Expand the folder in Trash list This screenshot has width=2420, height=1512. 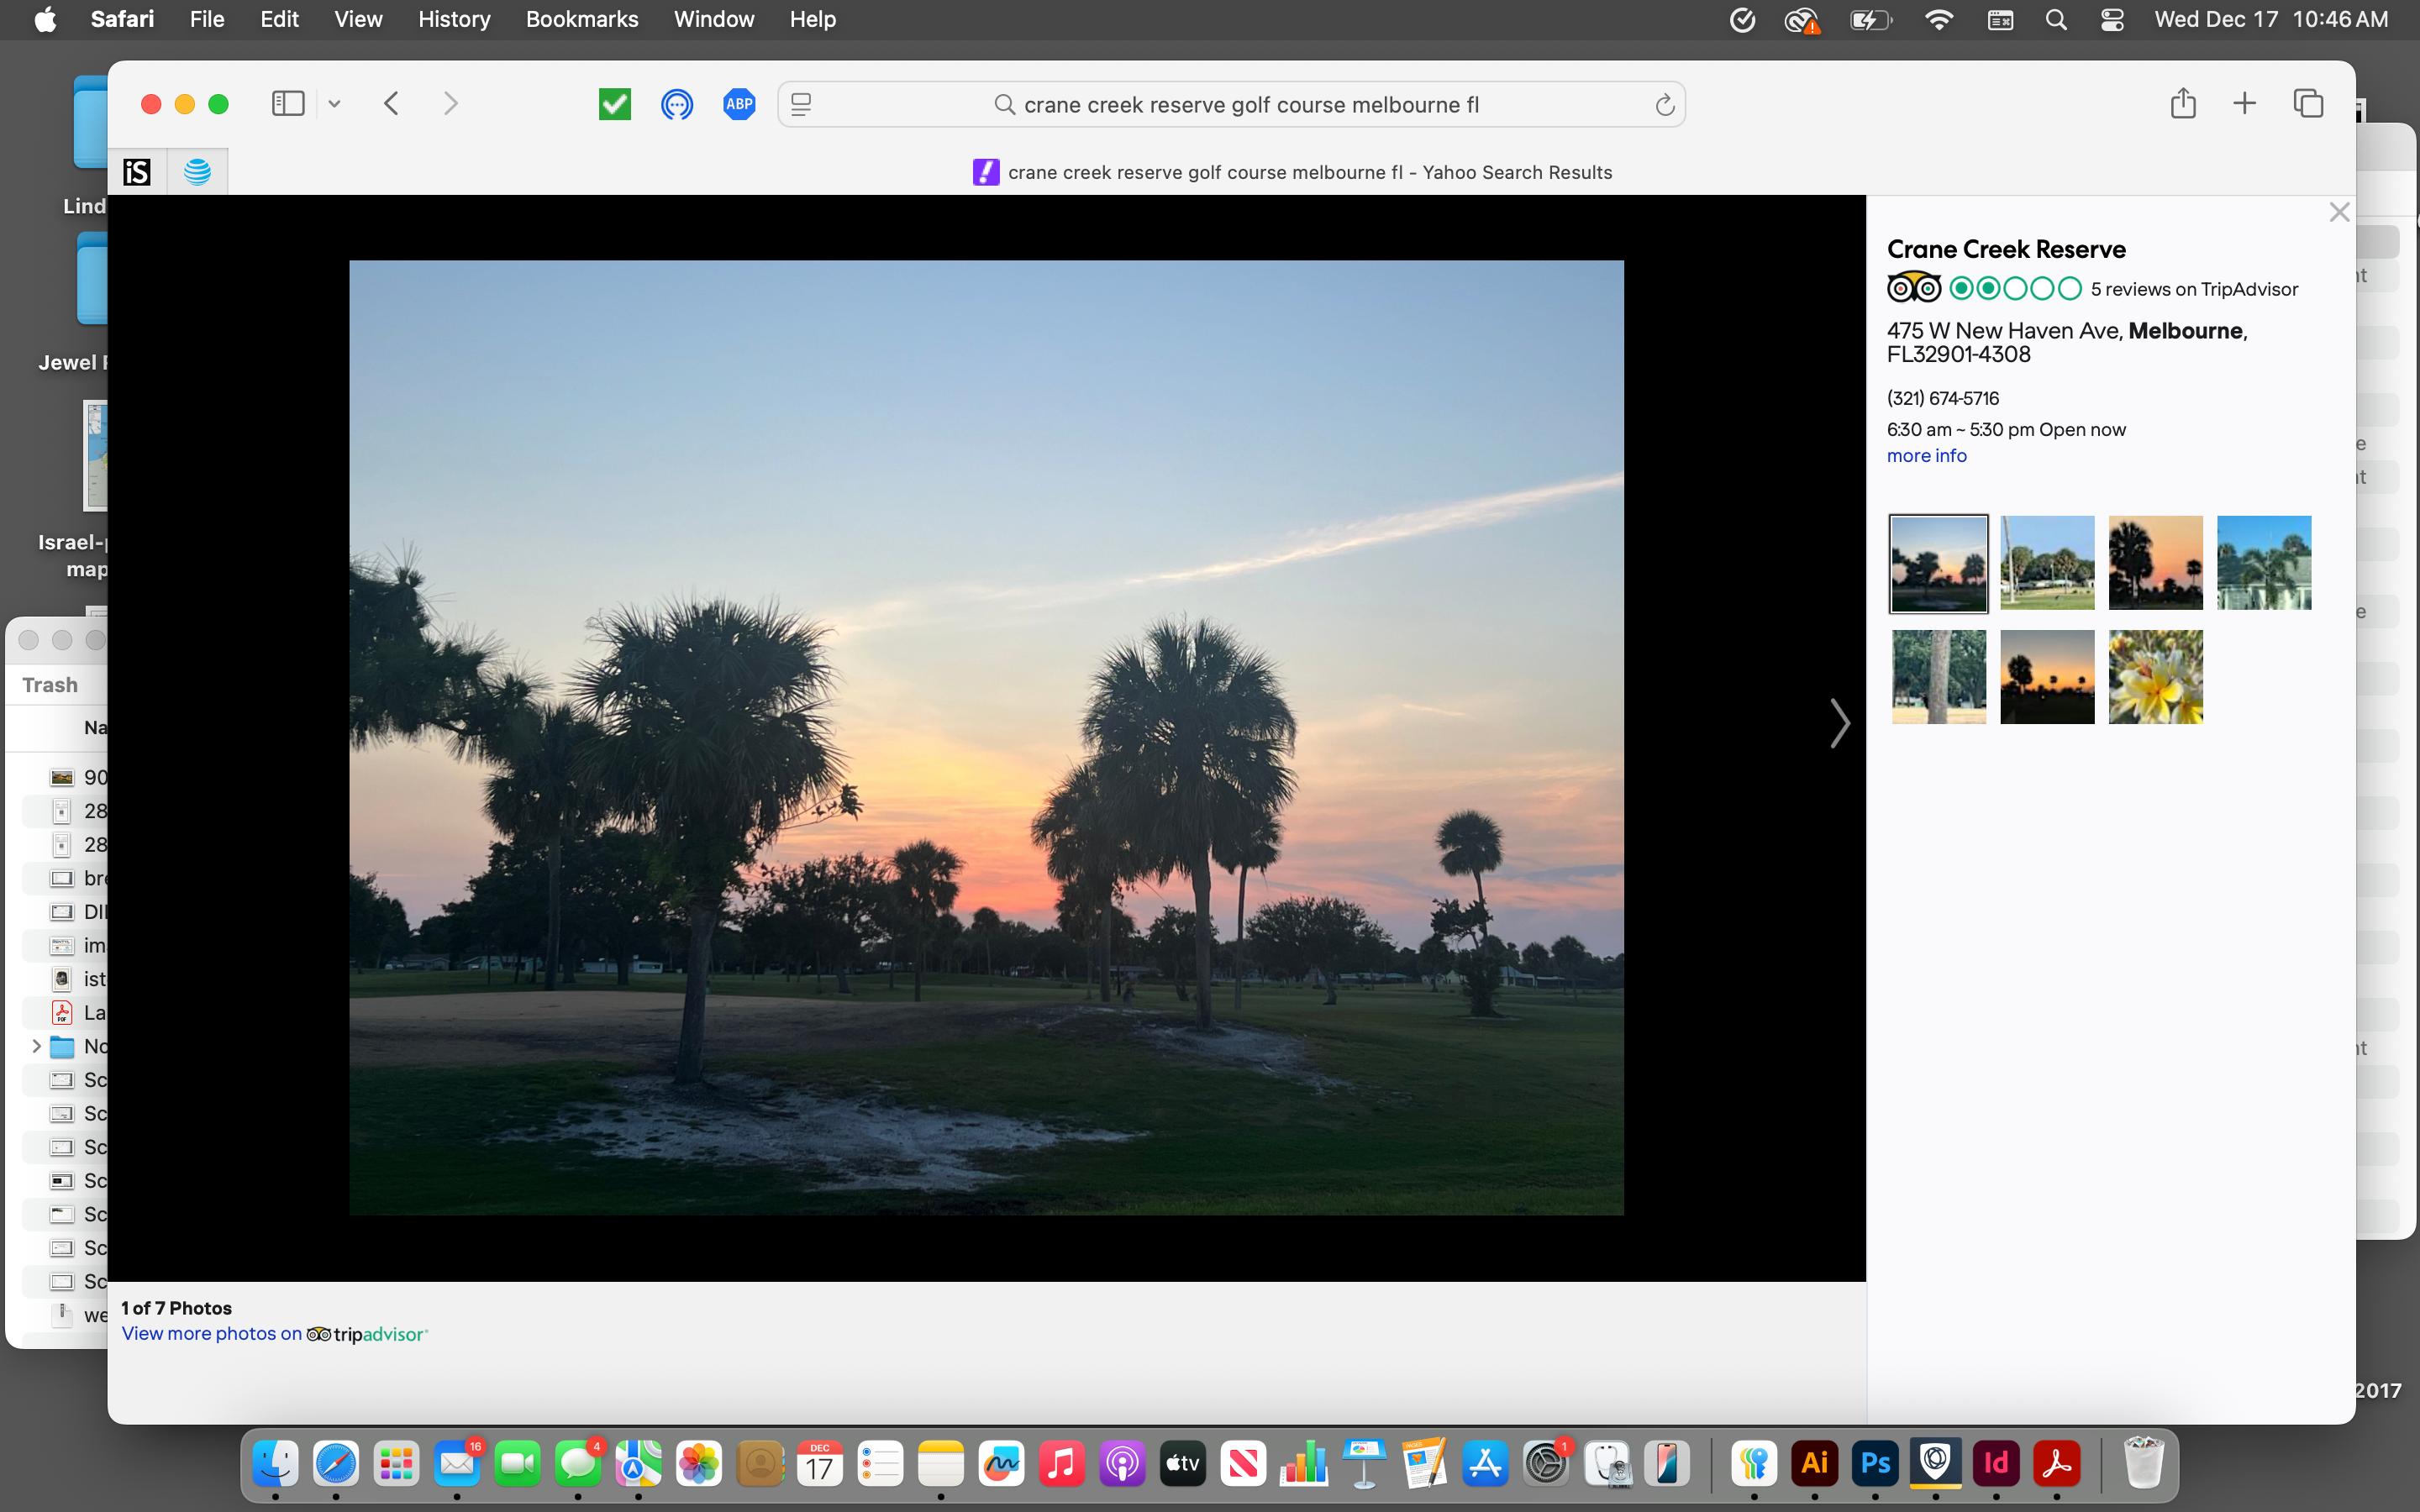[36, 1046]
